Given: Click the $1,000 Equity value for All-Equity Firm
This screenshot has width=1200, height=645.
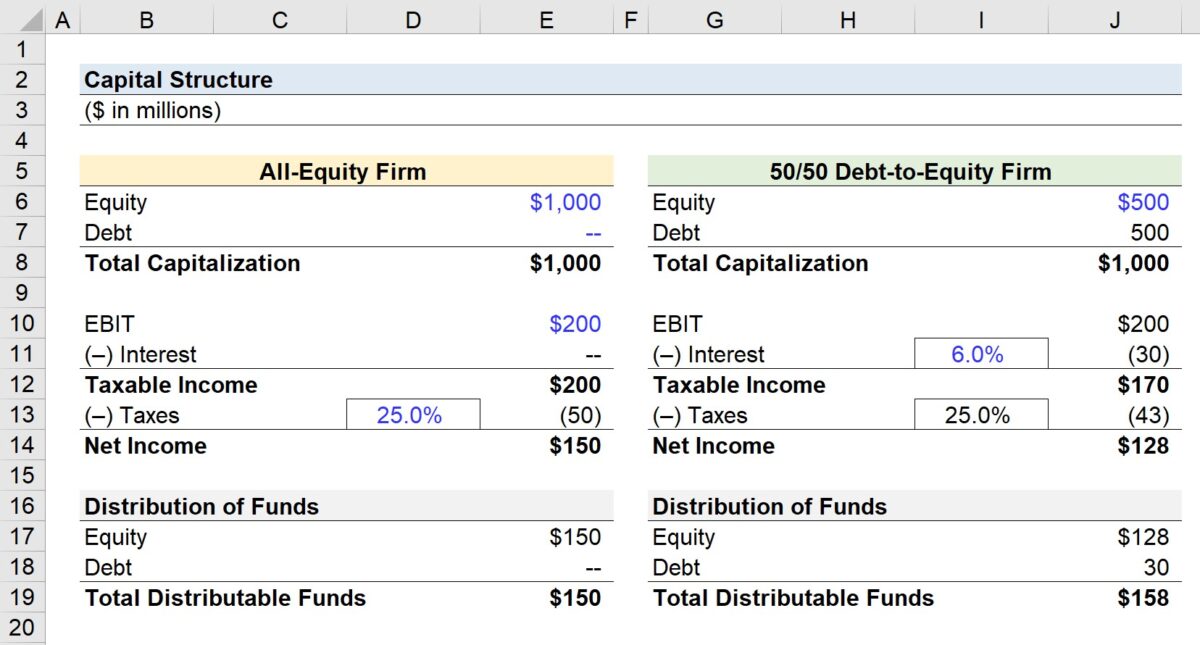Looking at the screenshot, I should coord(566,202).
